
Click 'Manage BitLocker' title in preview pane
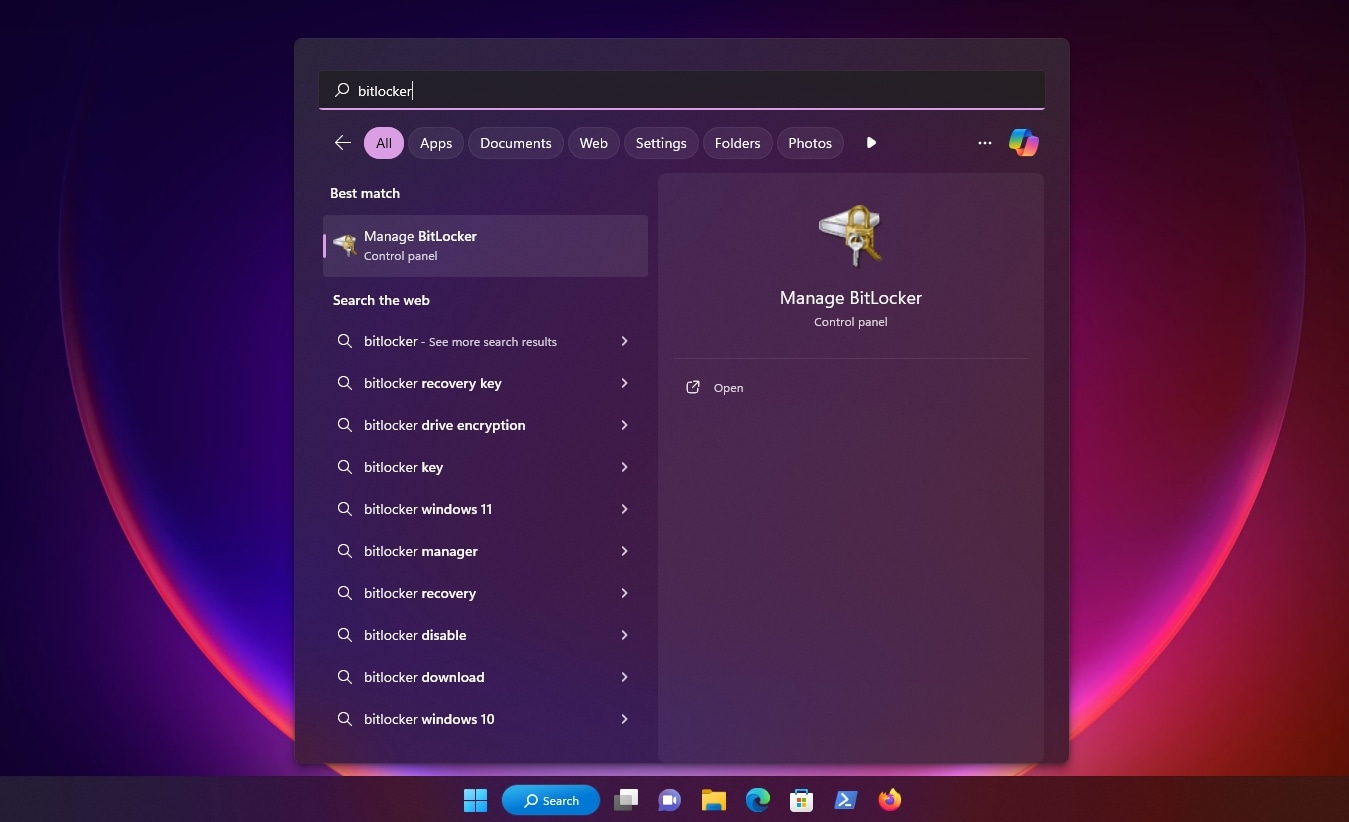point(851,298)
